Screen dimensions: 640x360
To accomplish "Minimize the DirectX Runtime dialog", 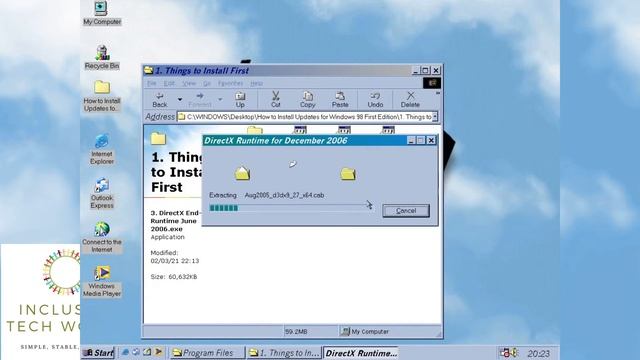I will [x=411, y=140].
